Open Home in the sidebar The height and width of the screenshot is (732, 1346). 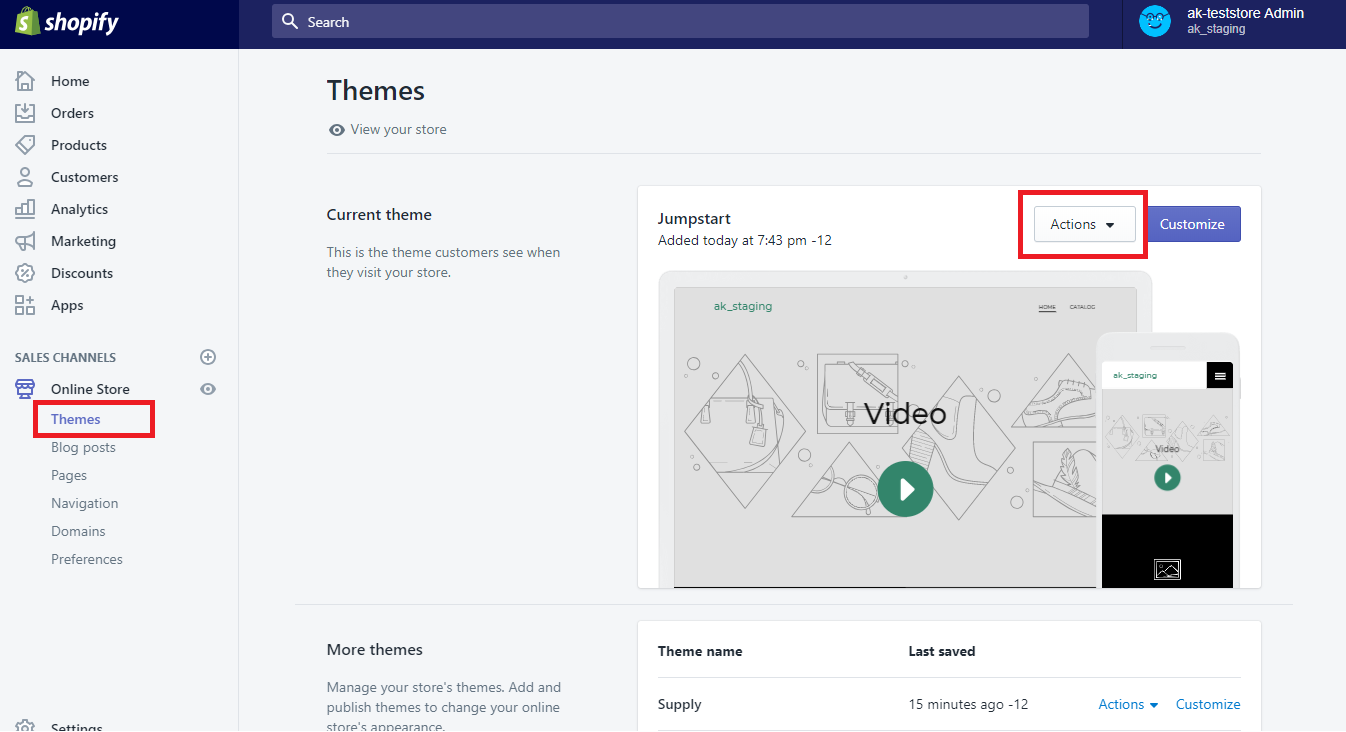[70, 81]
